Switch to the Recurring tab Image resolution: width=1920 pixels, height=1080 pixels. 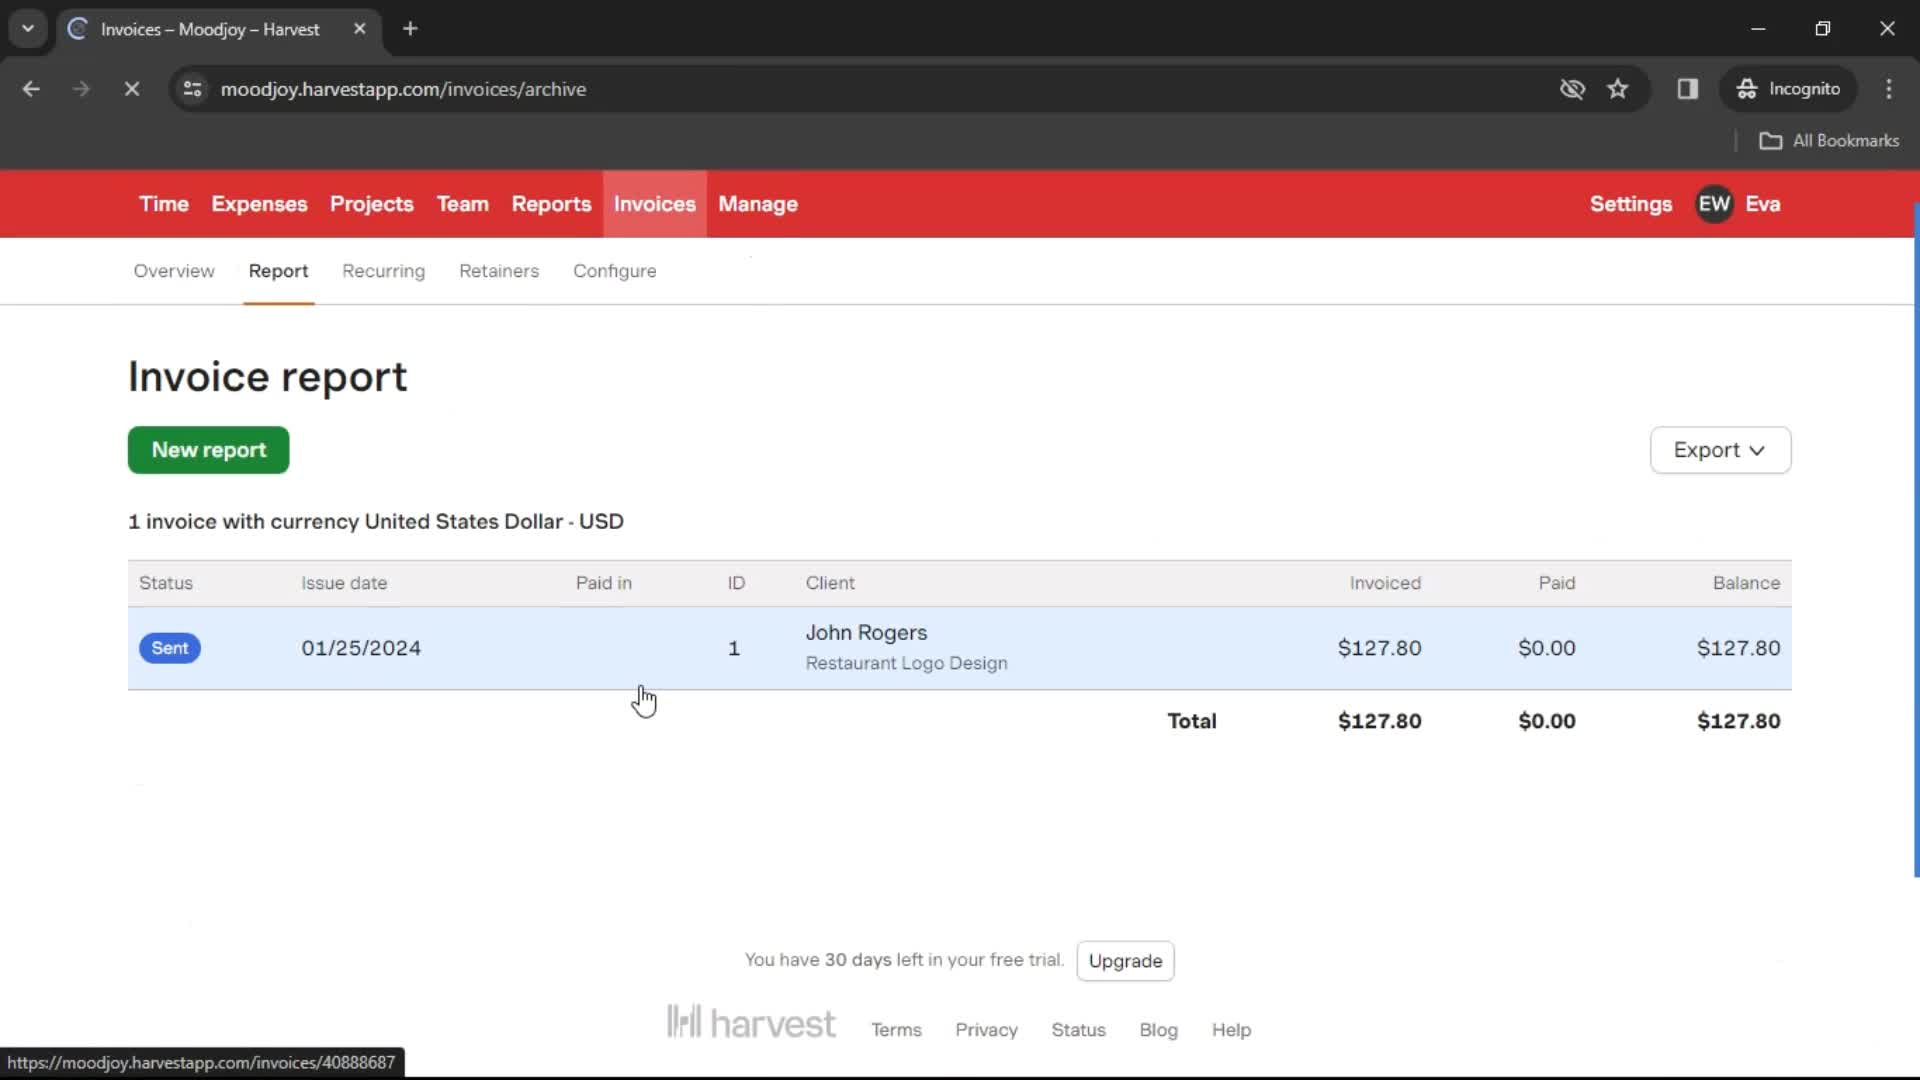[383, 271]
